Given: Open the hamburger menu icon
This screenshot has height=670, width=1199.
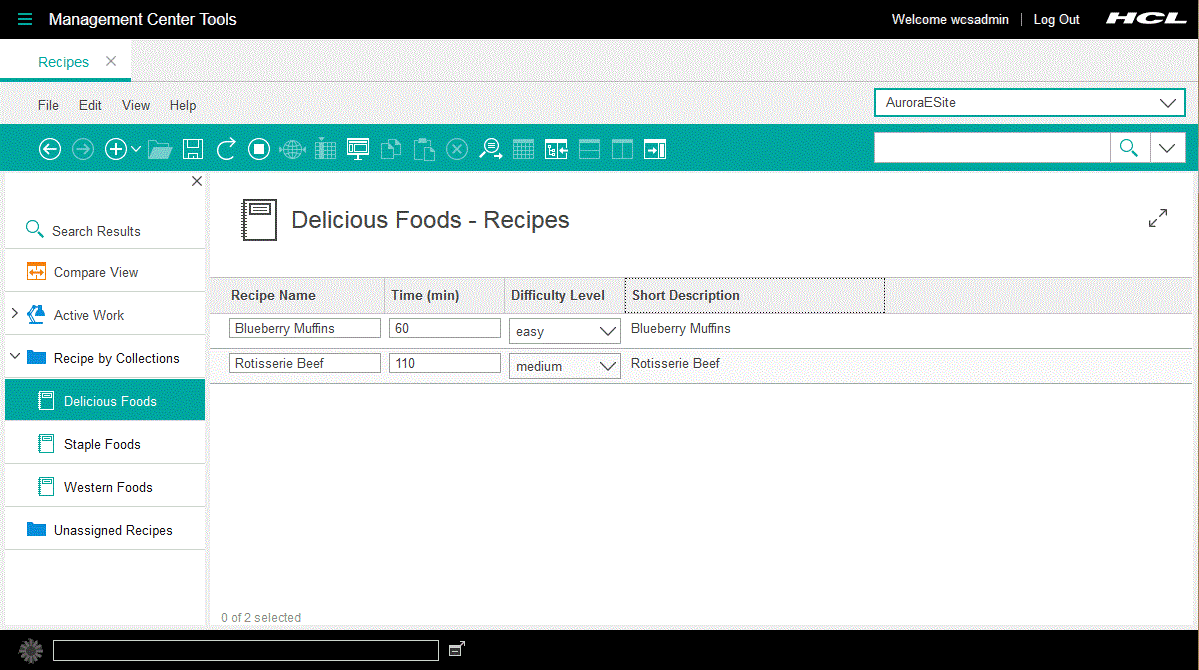Looking at the screenshot, I should pos(24,18).
